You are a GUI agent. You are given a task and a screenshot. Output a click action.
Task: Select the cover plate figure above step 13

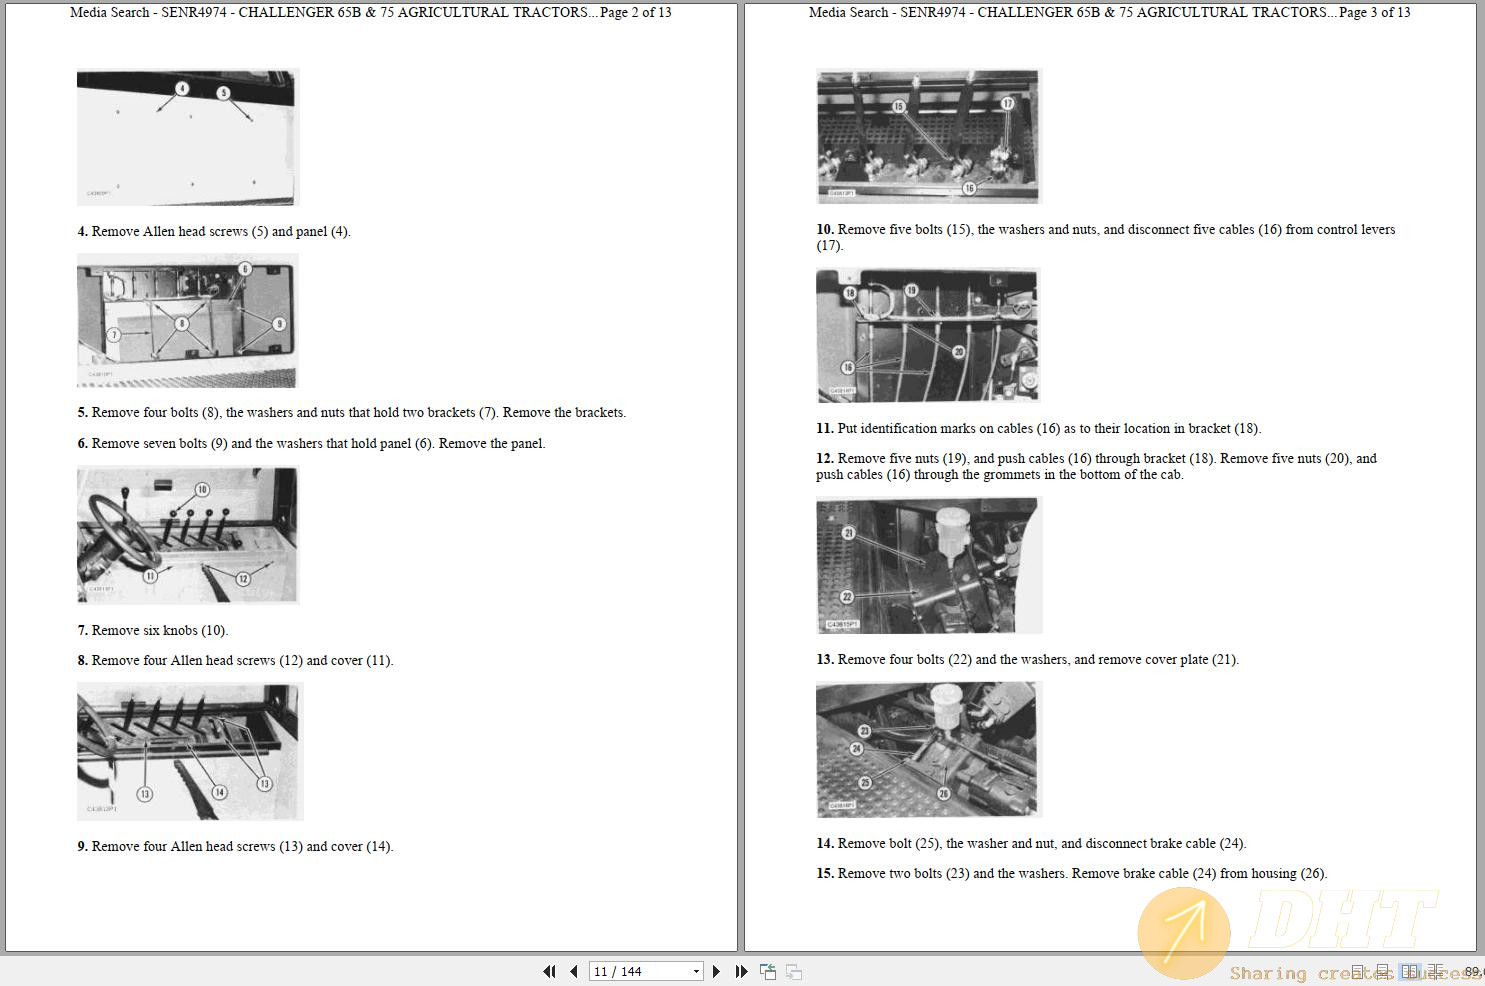[929, 565]
